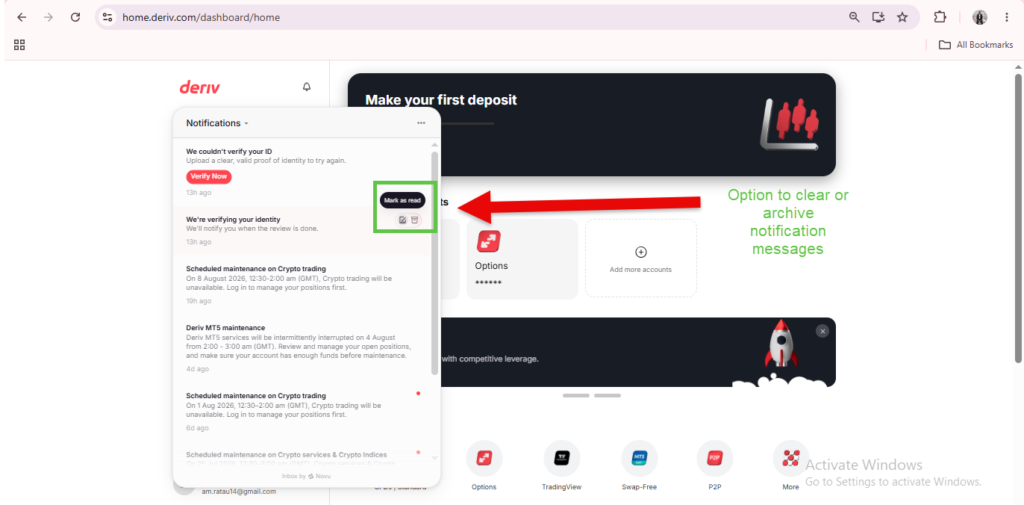1024x505 pixels.
Task: Click the browser back arrow
Action: (x=22, y=18)
